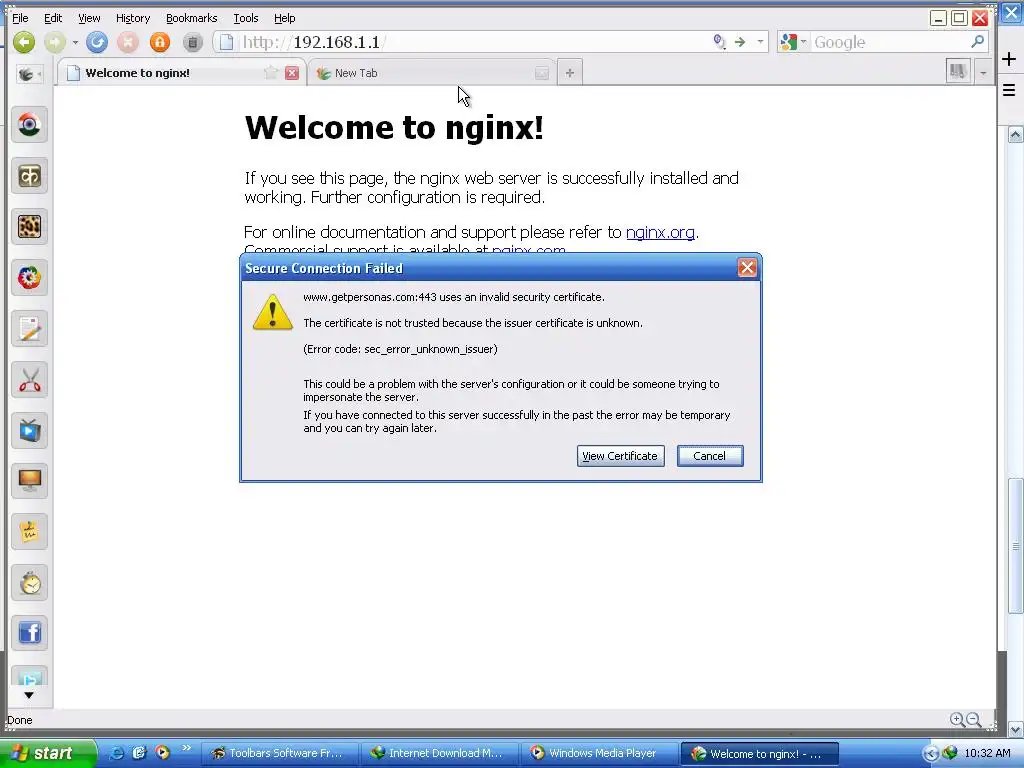Click the error code text sec_error_unknown_issuer
Viewport: 1024px width, 768px height.
400,349
